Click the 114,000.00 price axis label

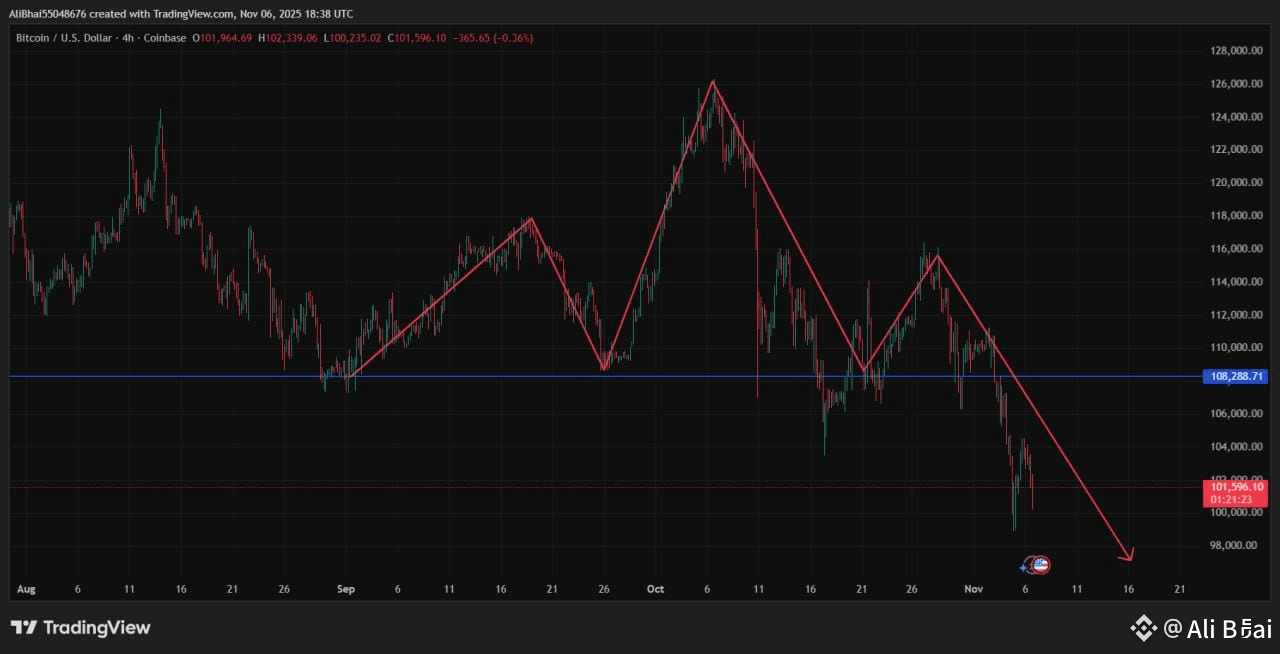pos(1236,282)
